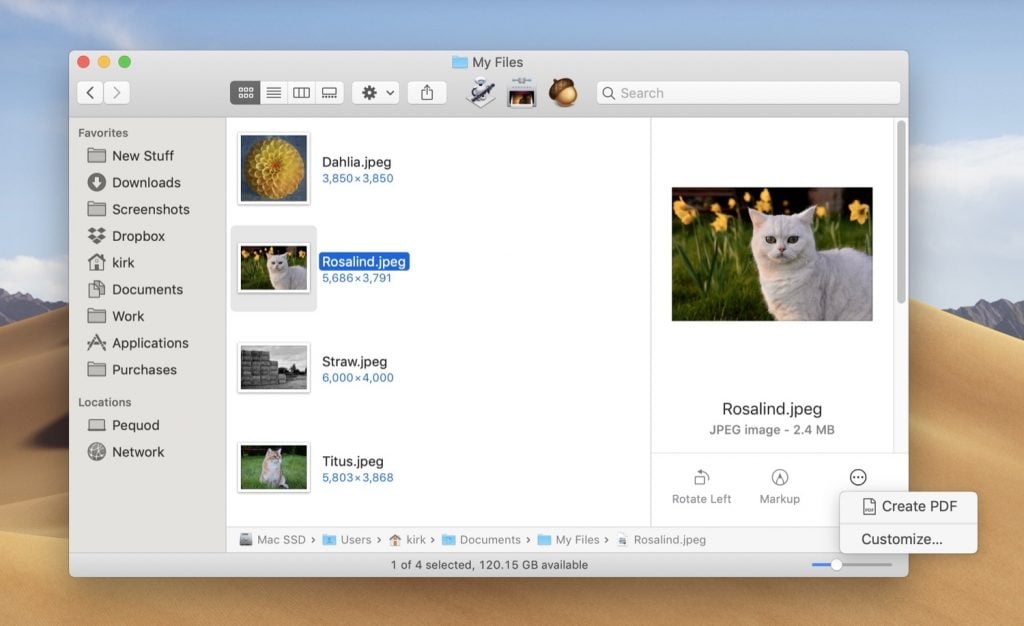The width and height of the screenshot is (1024, 626).
Task: Launch the Automator robot icon in toolbar
Action: [x=480, y=92]
